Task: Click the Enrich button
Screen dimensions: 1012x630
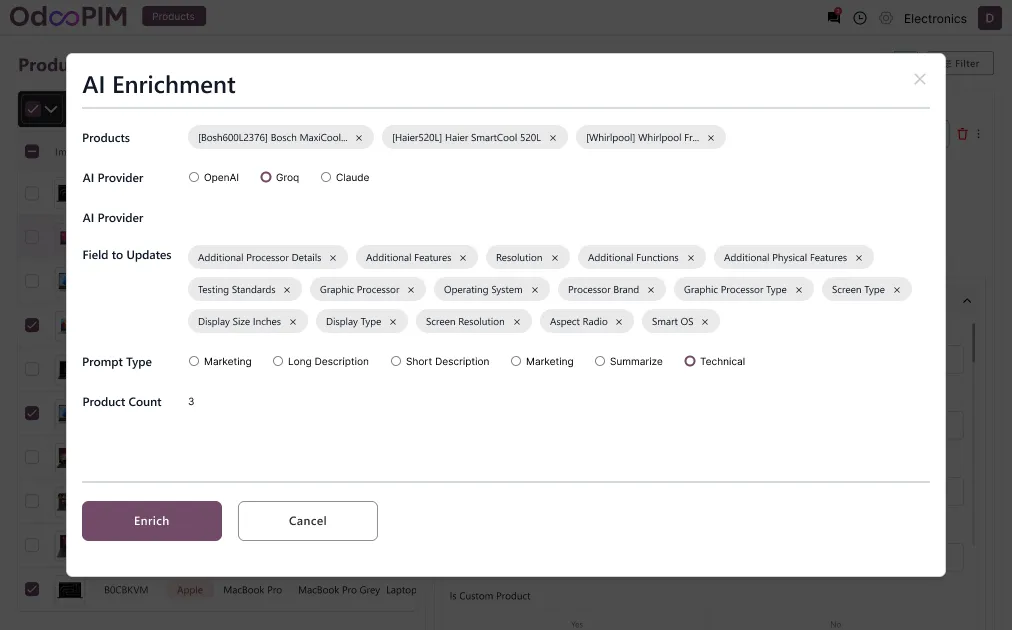Action: pyautogui.click(x=152, y=521)
